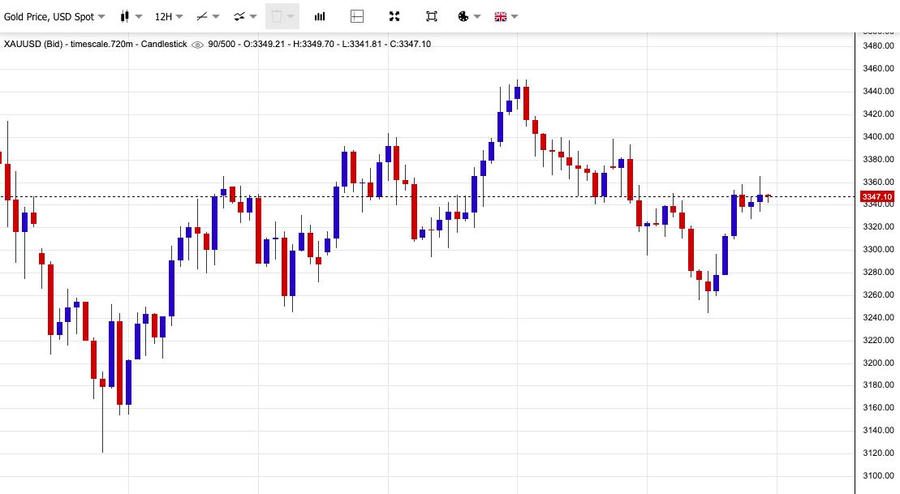This screenshot has width=900, height=494.
Task: Open the line drawing tools icon
Action: (203, 17)
